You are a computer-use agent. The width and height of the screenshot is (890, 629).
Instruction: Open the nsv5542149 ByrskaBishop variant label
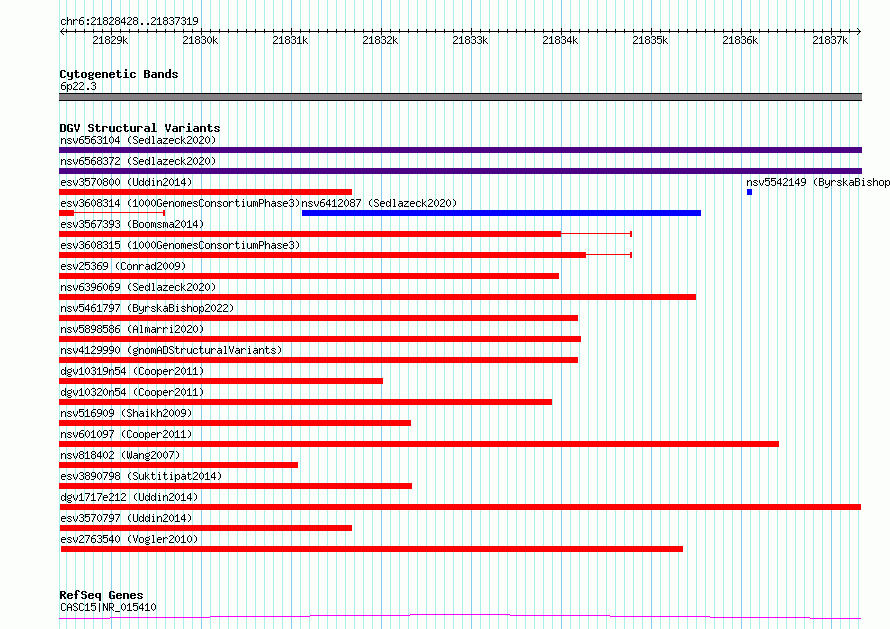pos(818,182)
